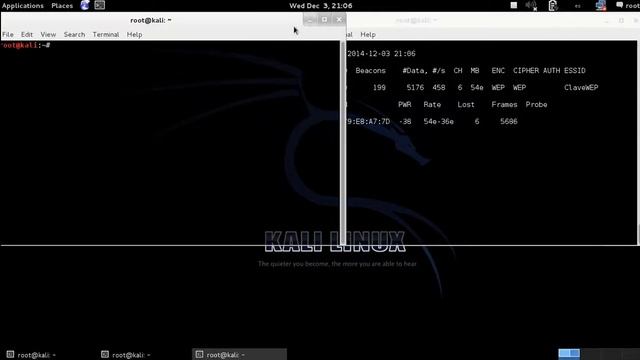Image resolution: width=640 pixels, height=360 pixels.
Task: Click the ESSID name 'ClaveWEP'
Action: (x=581, y=87)
